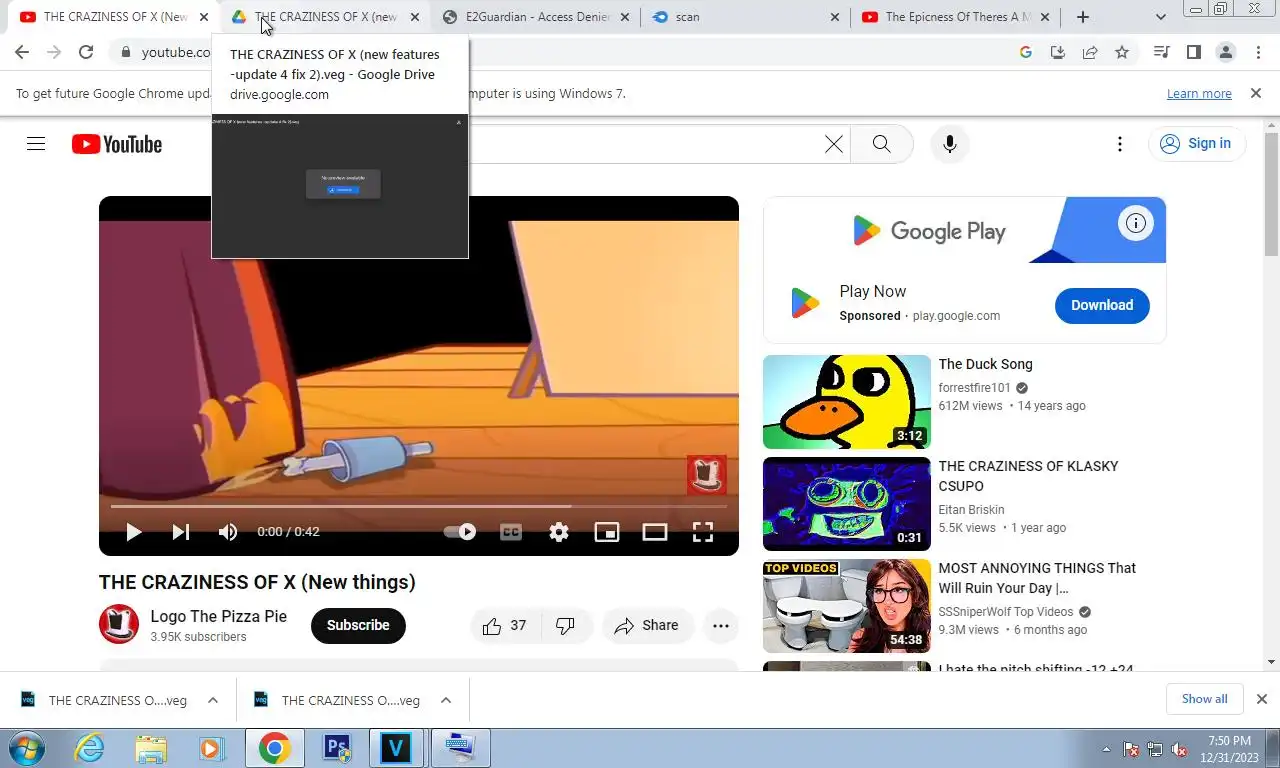
Task: Open a new Chrome tab
Action: point(1083,17)
